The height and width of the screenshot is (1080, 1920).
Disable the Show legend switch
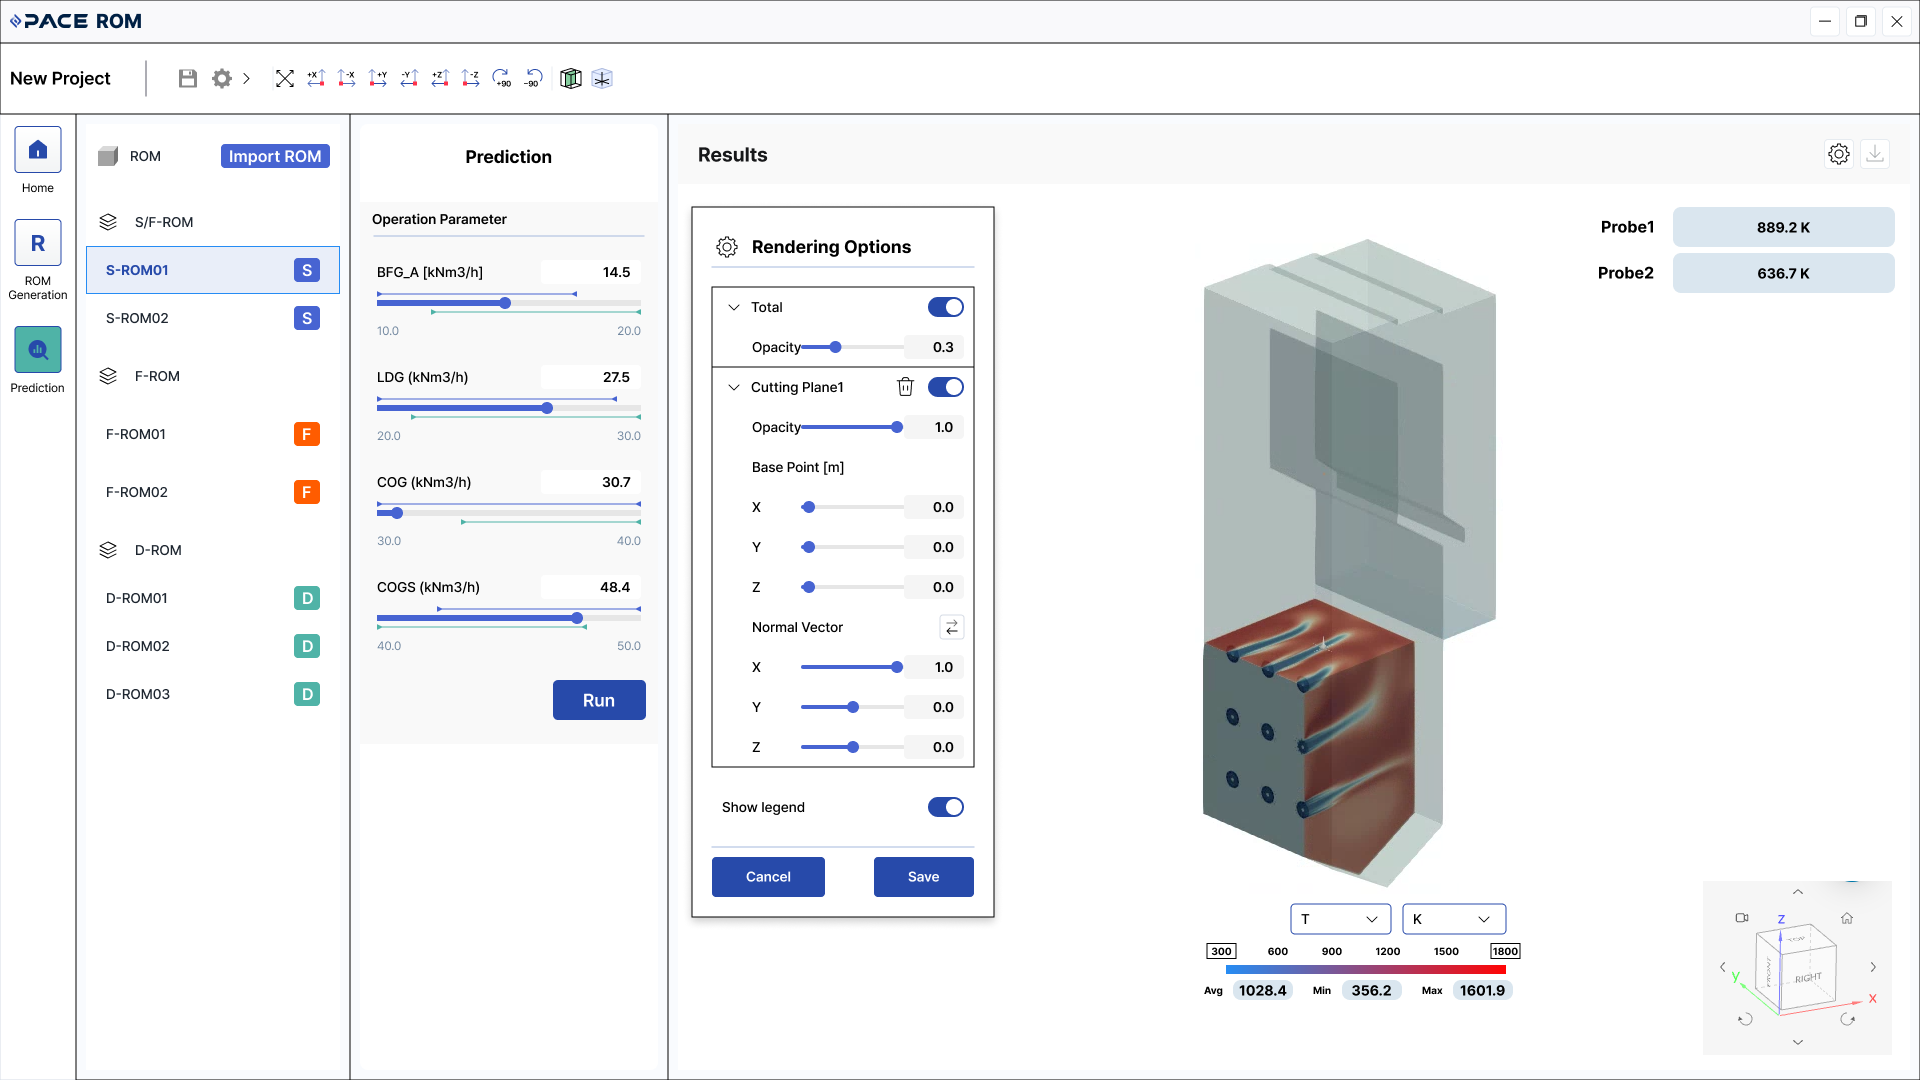click(x=946, y=807)
